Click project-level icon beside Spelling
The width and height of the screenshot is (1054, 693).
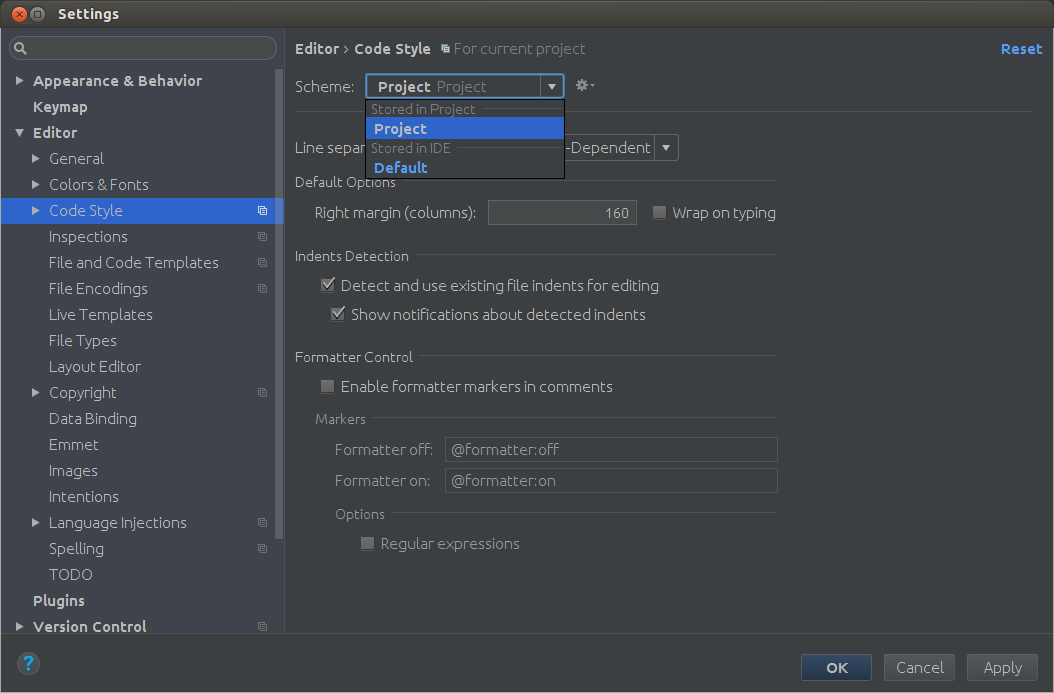coord(262,549)
